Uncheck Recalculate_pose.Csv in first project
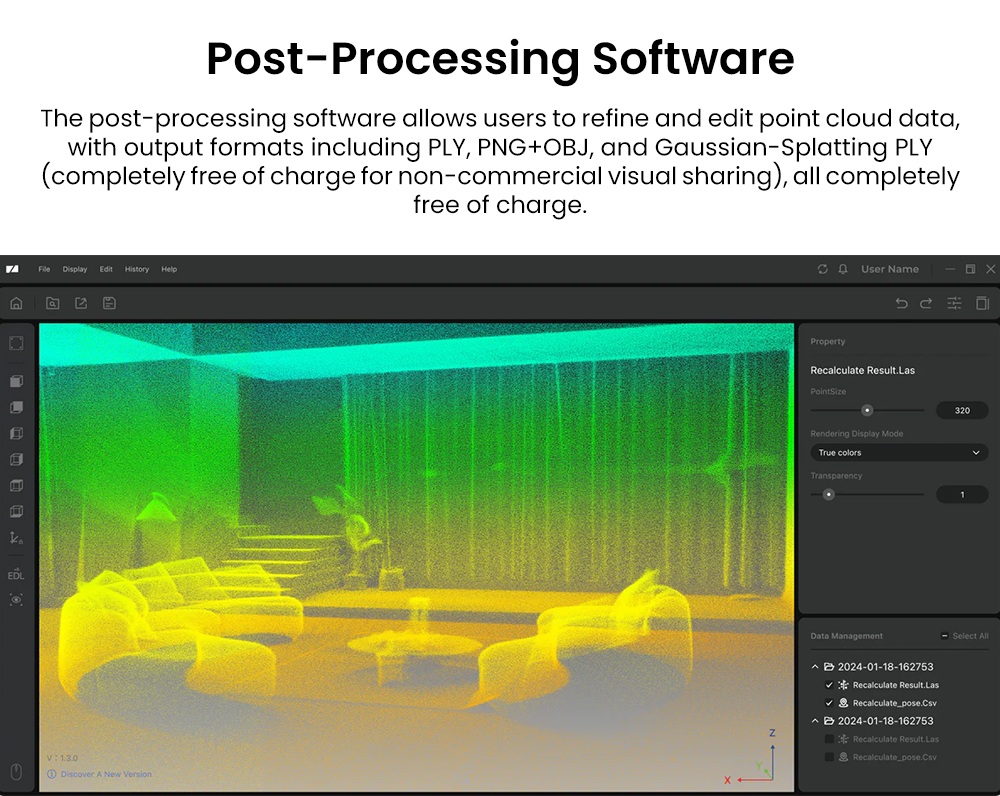 [x=829, y=703]
